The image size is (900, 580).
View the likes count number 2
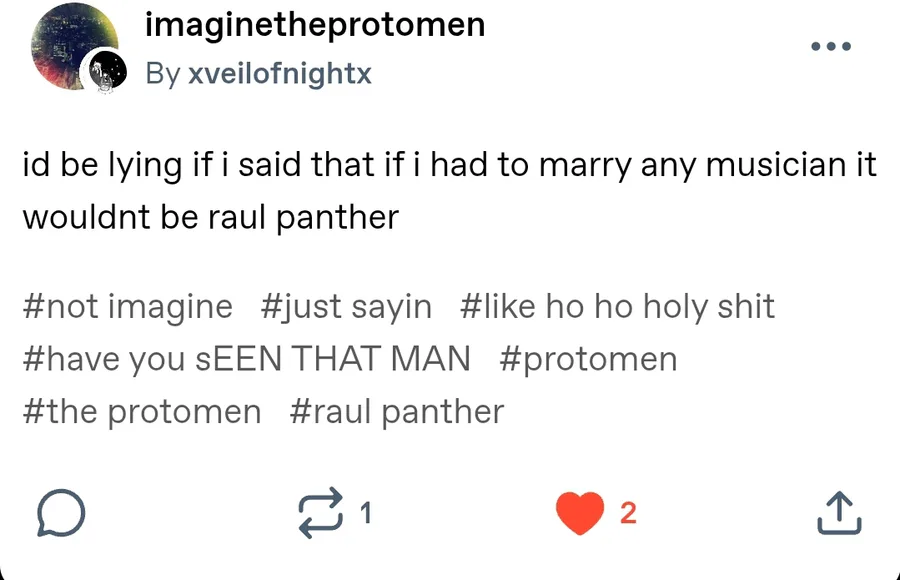point(628,514)
